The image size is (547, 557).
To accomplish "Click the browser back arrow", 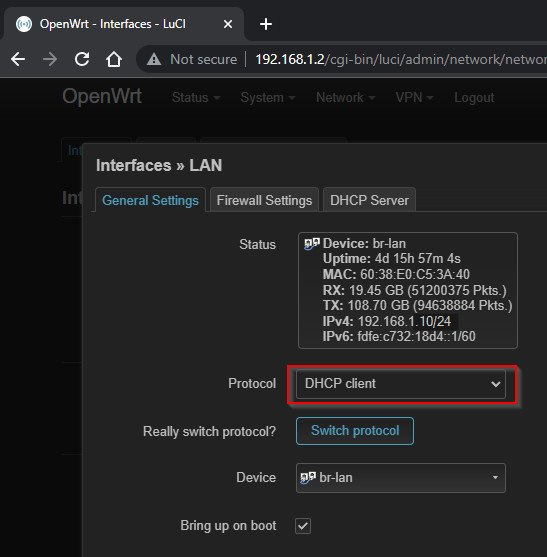I will (18, 59).
